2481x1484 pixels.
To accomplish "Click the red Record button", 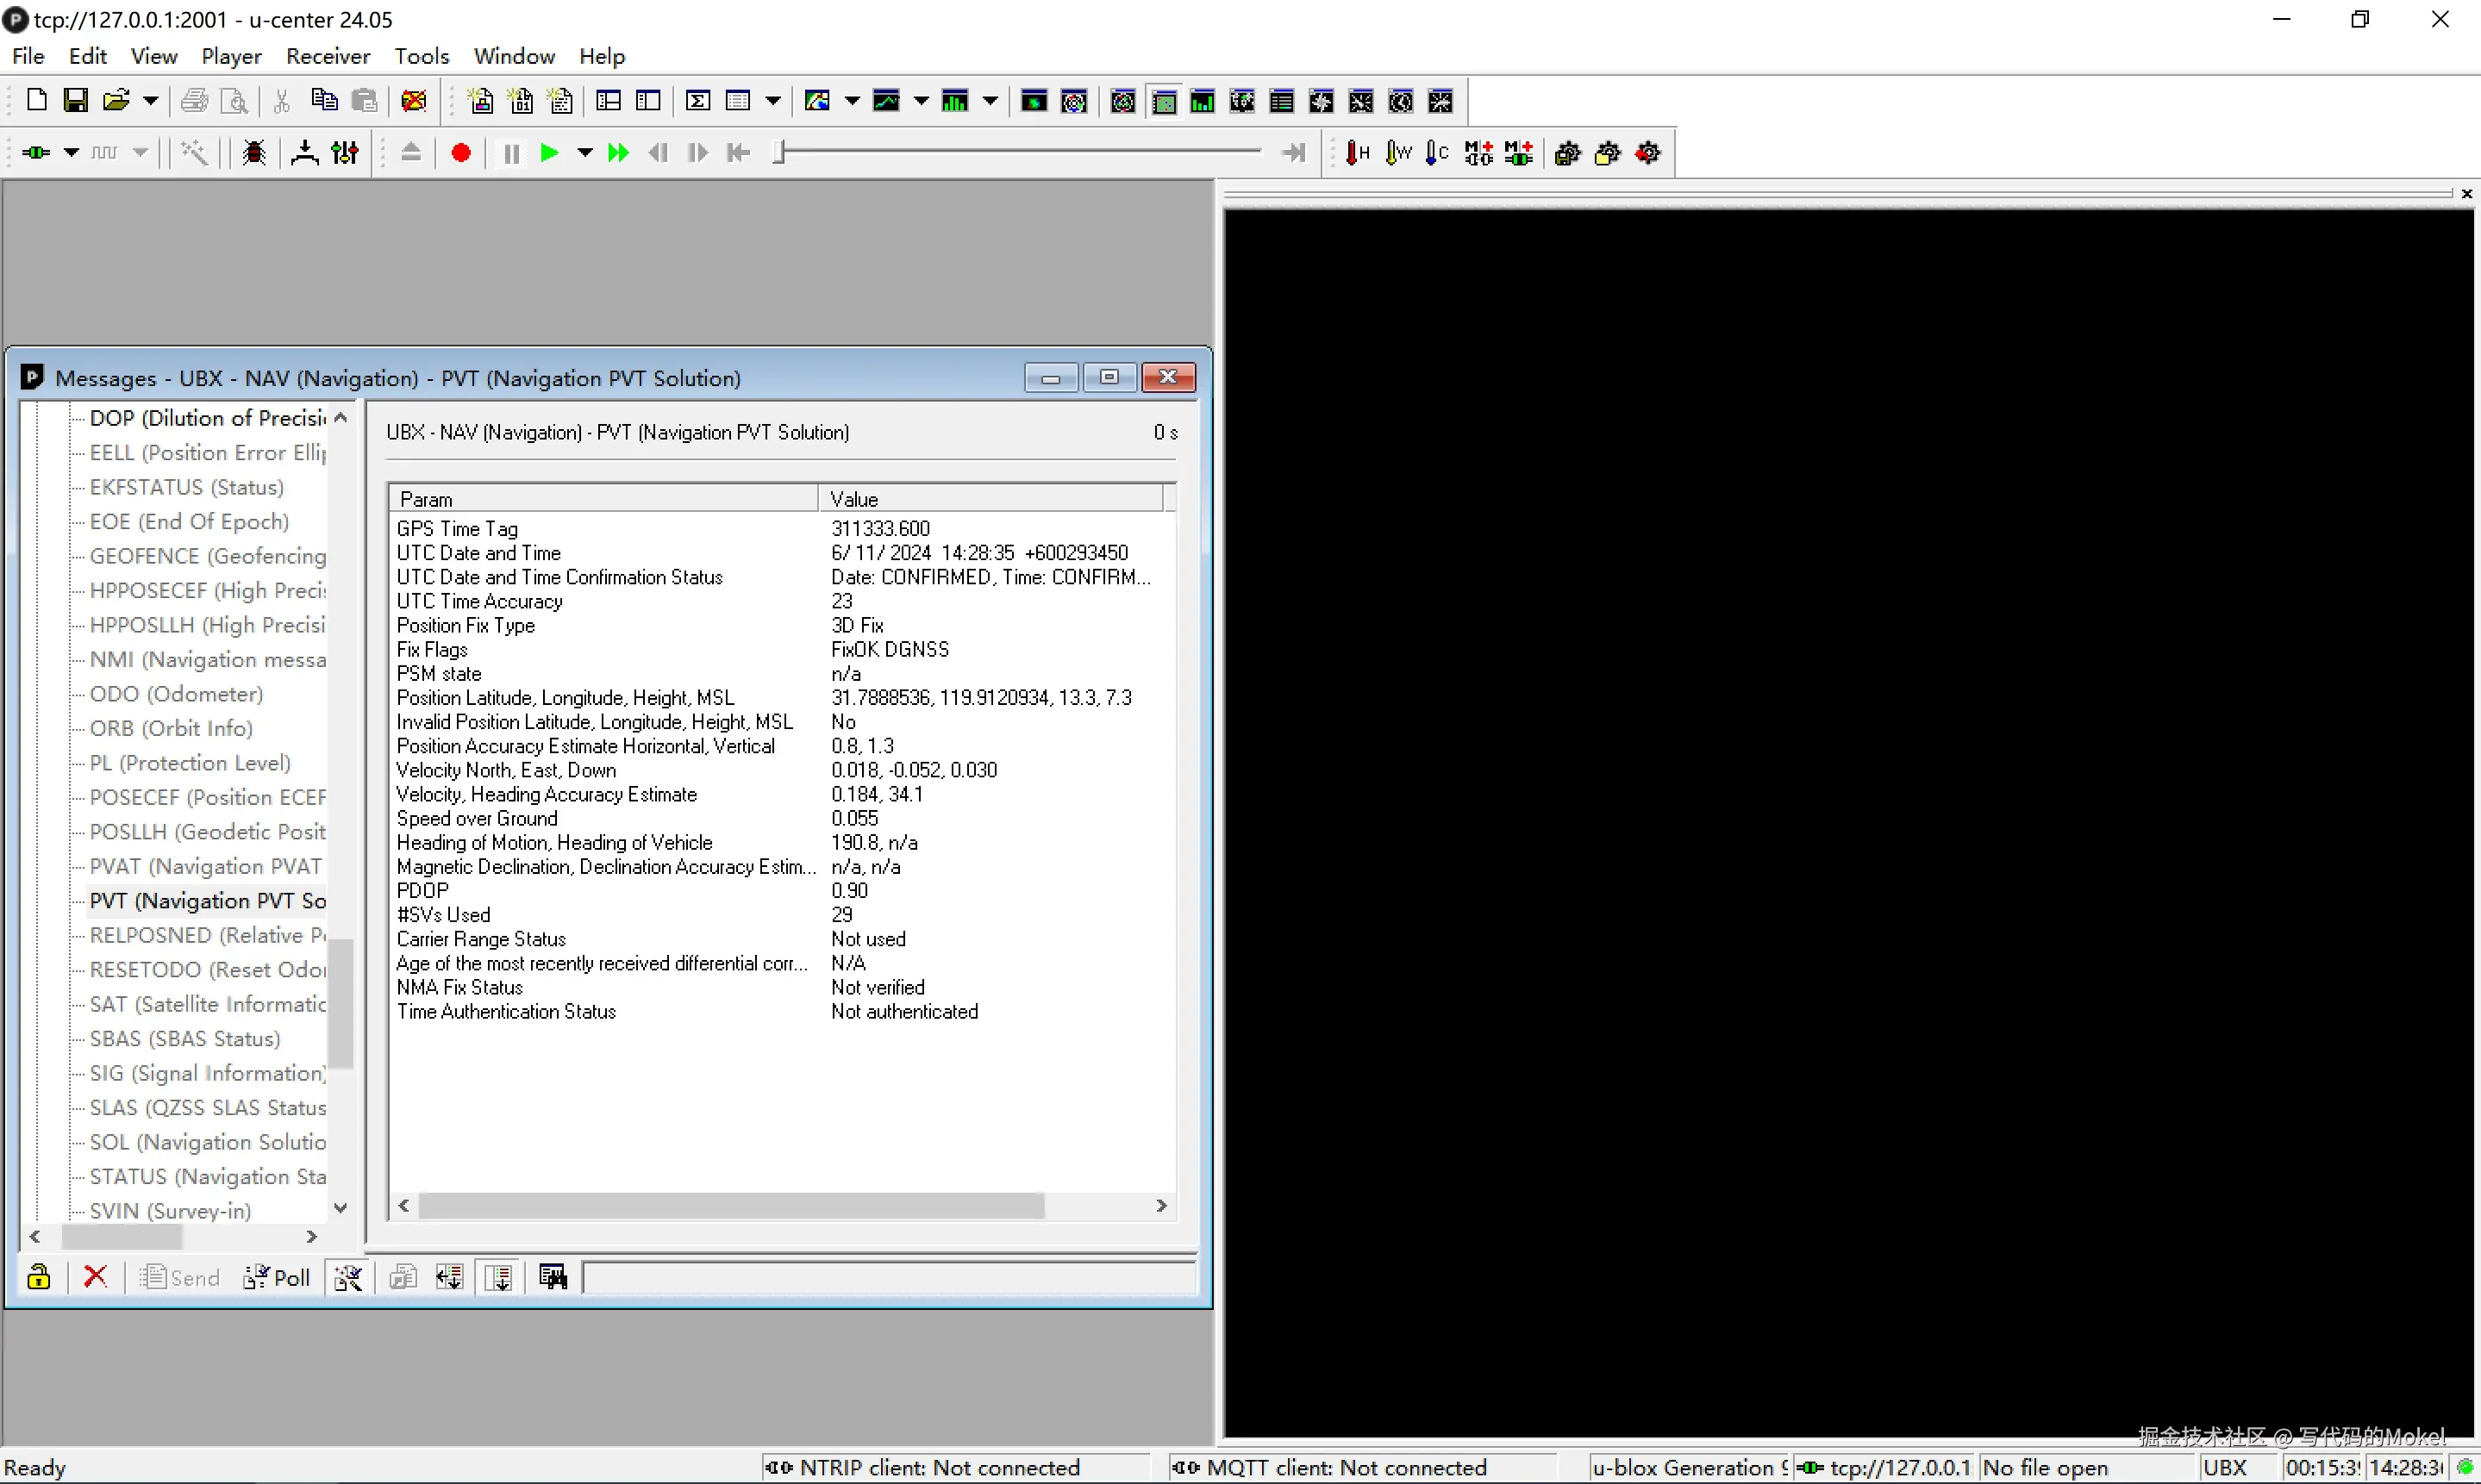I will pos(461,153).
